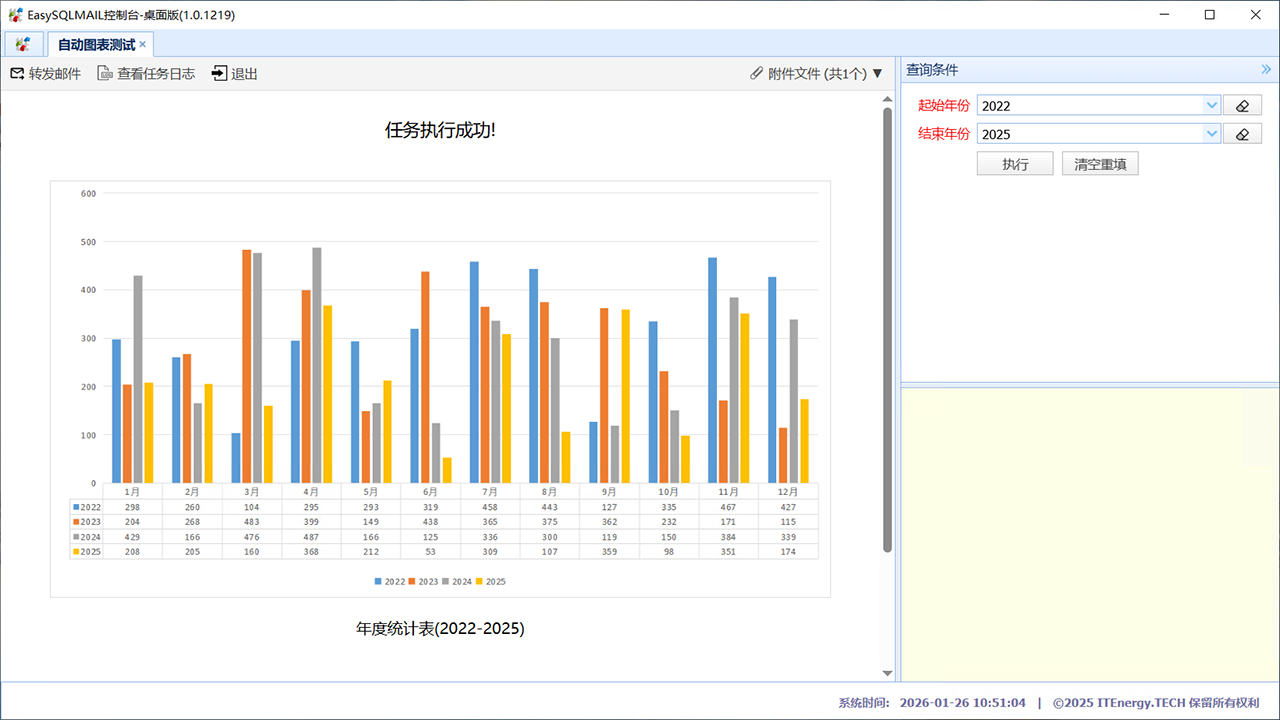The image size is (1280, 720).
Task: Click 转发邮件 to forward the mail
Action: [55, 74]
